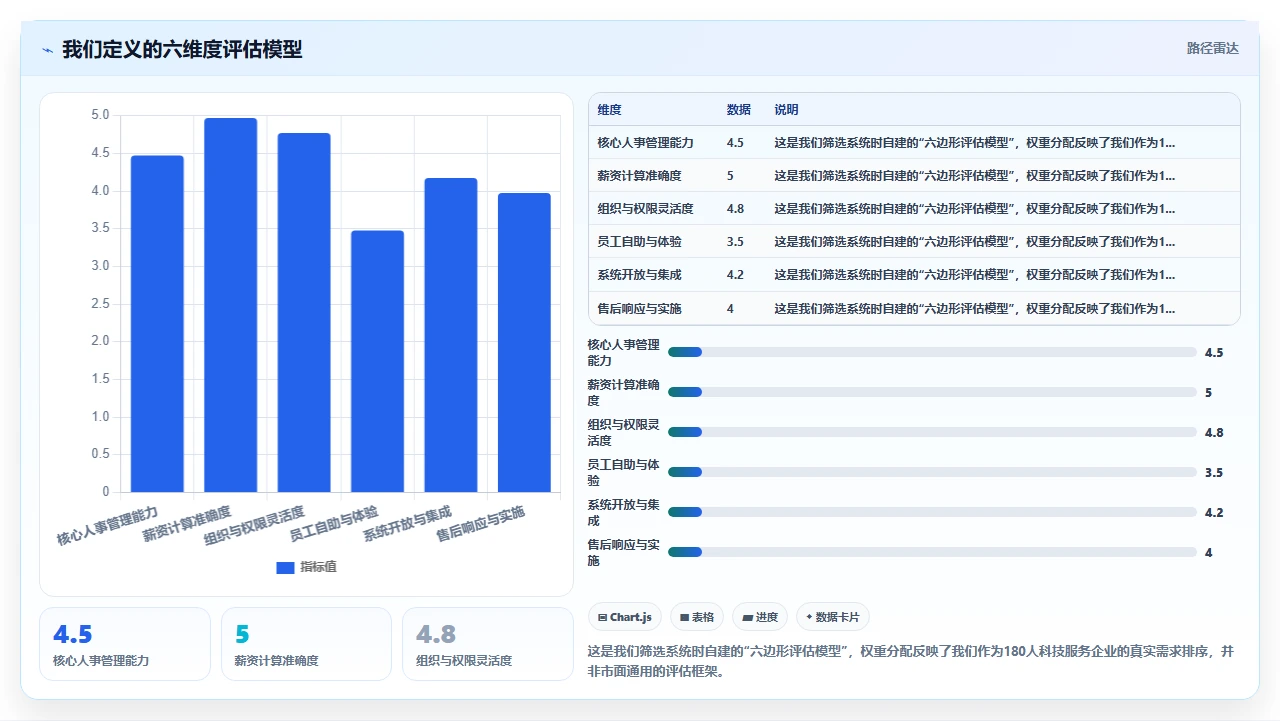Click the 售后响应与实施 bar in chart
Image resolution: width=1280 pixels, height=721 pixels.
tap(524, 342)
